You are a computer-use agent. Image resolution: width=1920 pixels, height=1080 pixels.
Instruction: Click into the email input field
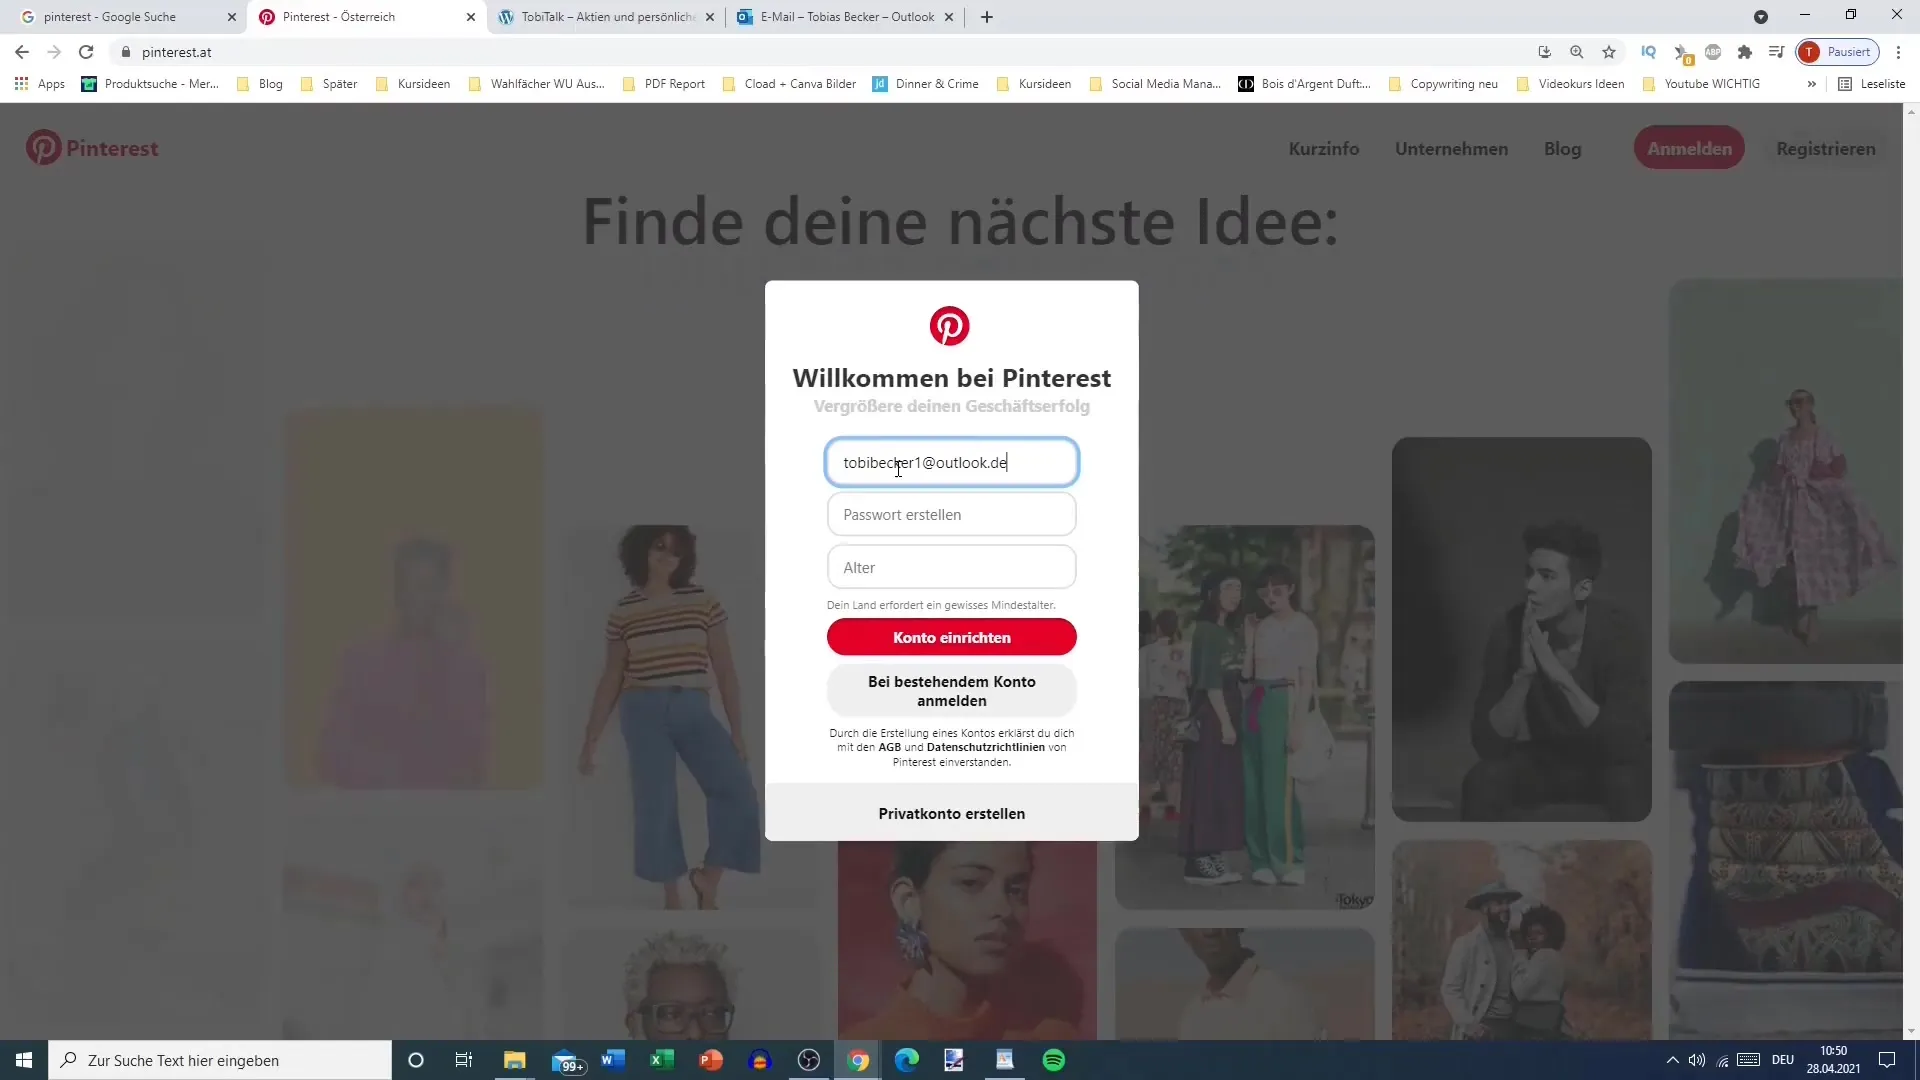[x=952, y=462]
